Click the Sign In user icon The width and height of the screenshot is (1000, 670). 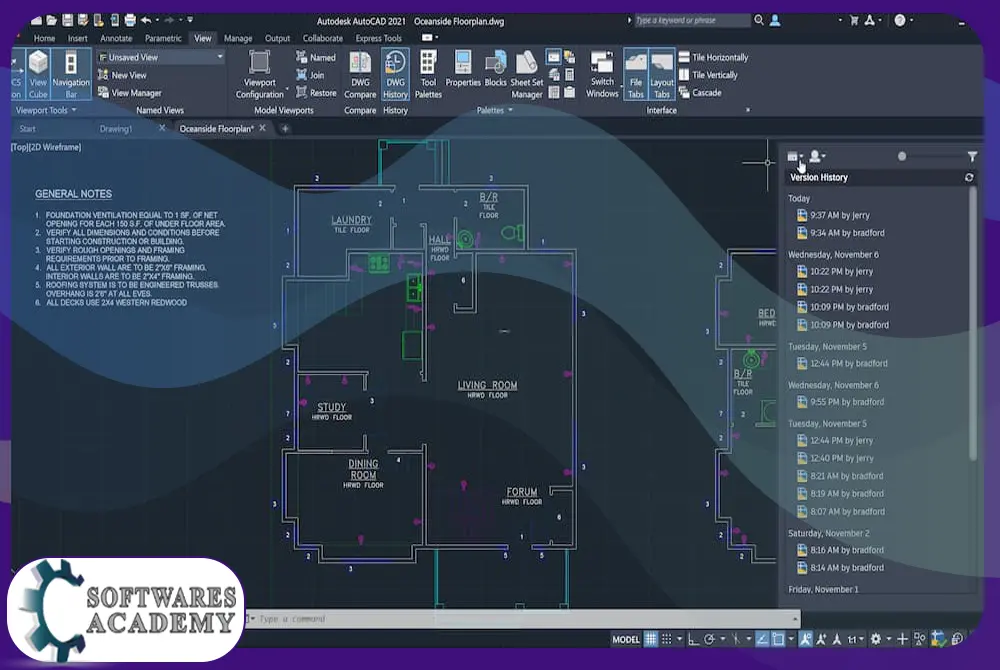775,20
